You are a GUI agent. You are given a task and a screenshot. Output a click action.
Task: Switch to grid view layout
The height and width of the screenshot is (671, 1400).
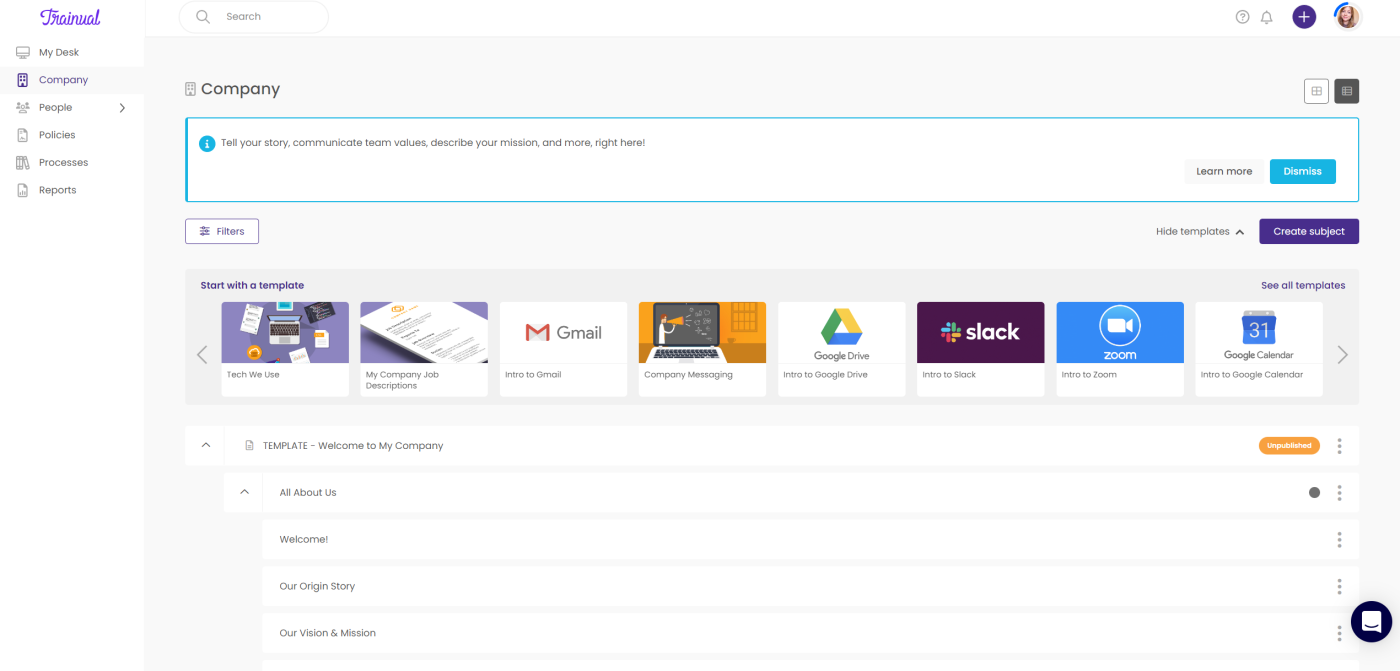click(x=1317, y=91)
